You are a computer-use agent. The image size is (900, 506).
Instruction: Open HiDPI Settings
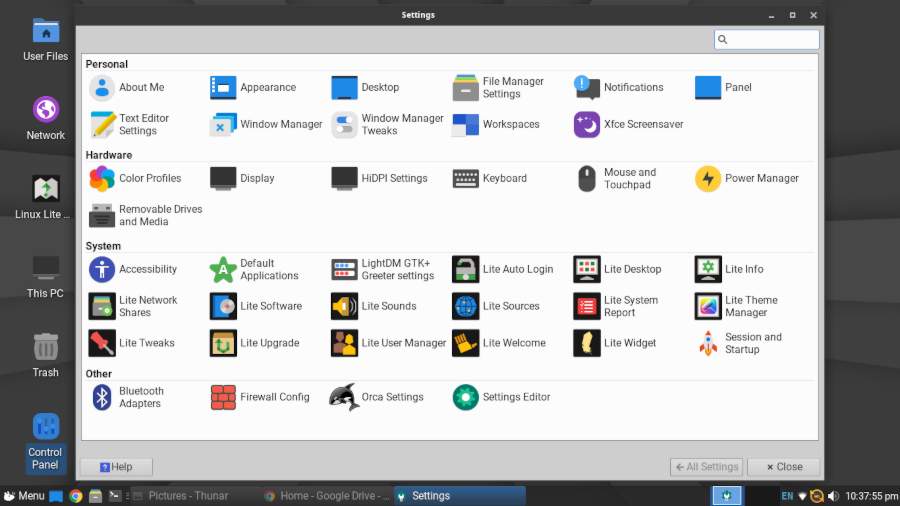pos(379,178)
